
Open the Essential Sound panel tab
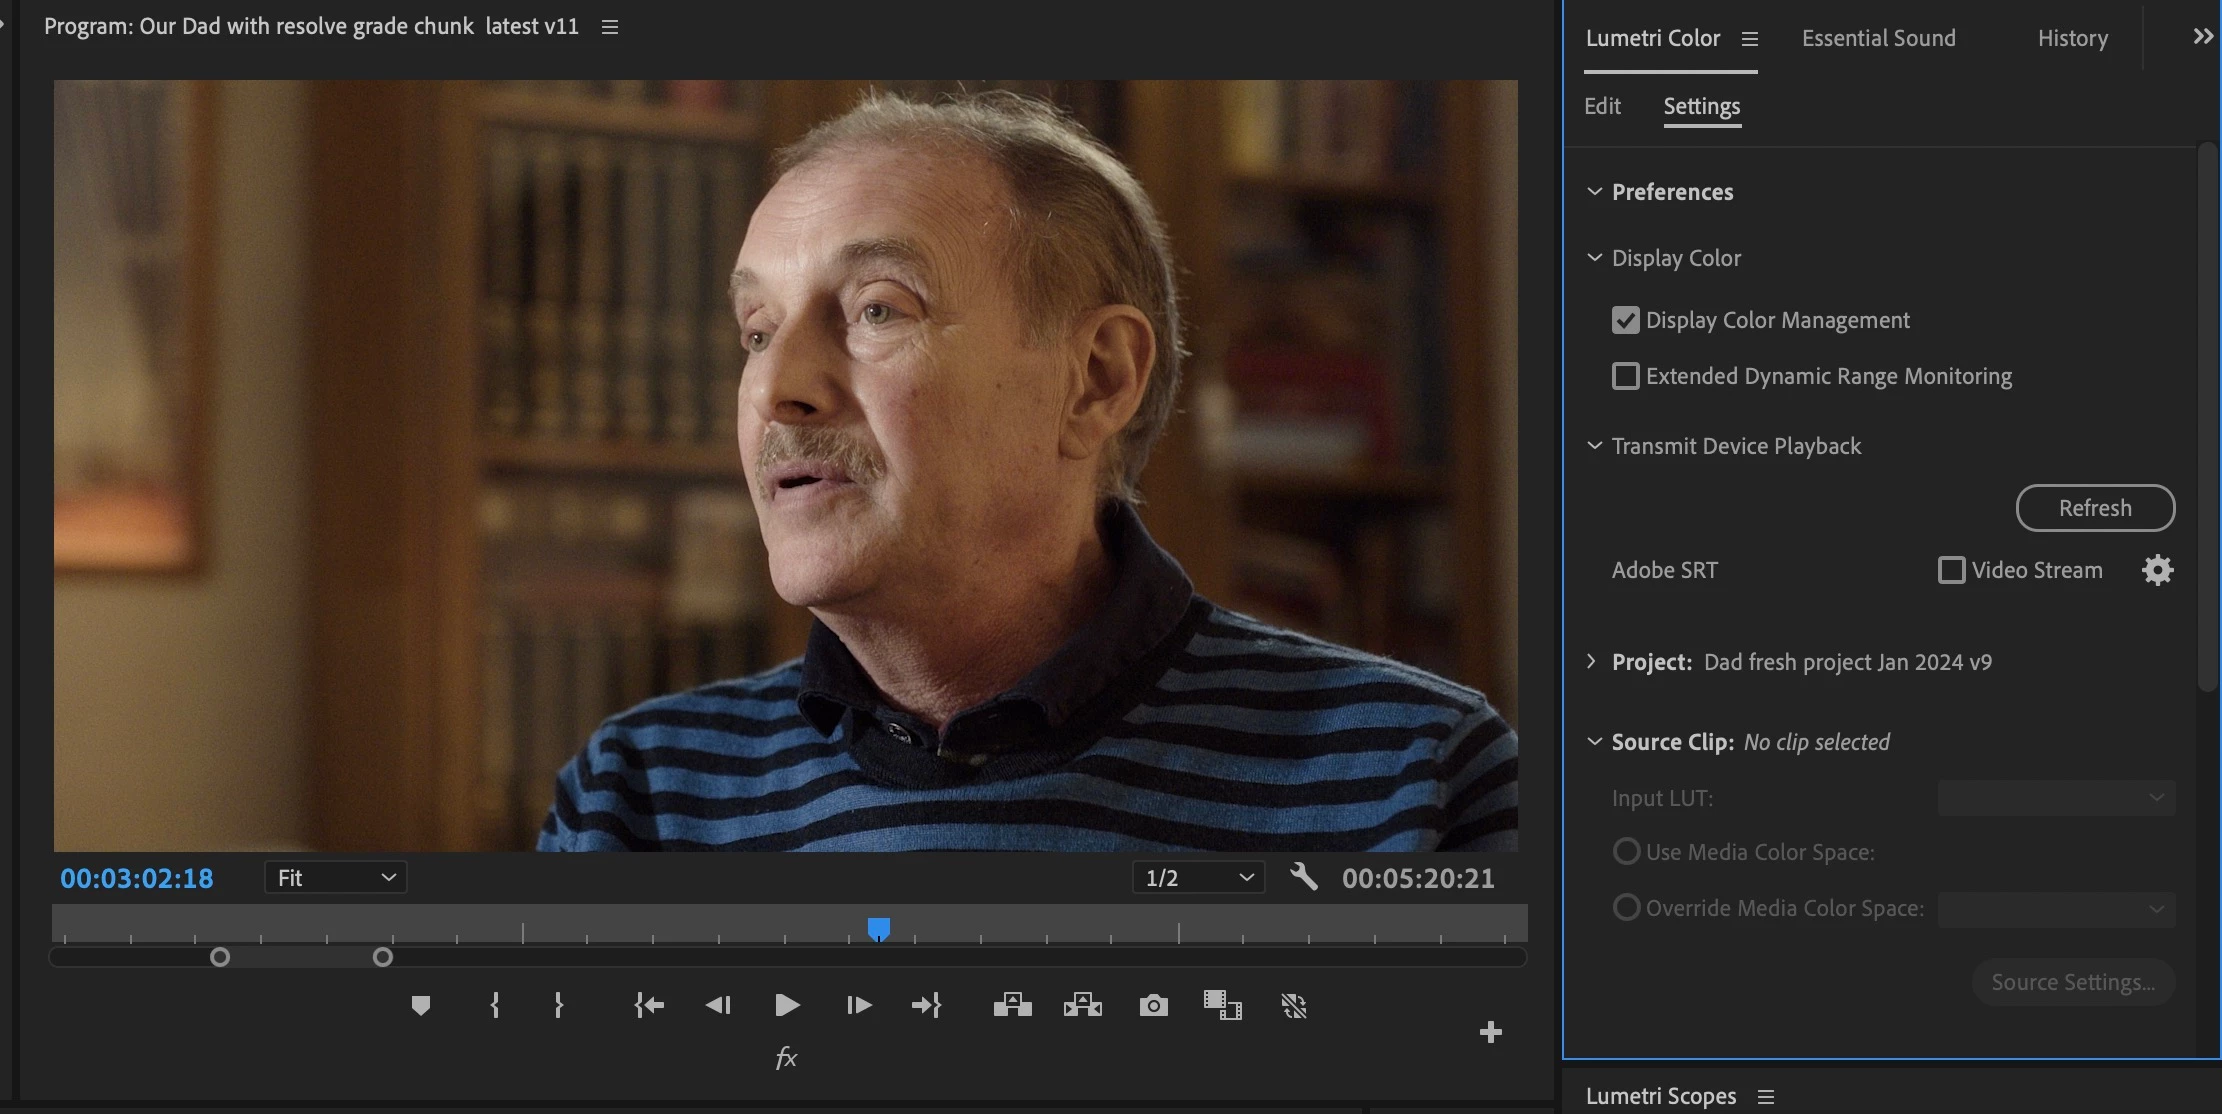(1878, 38)
